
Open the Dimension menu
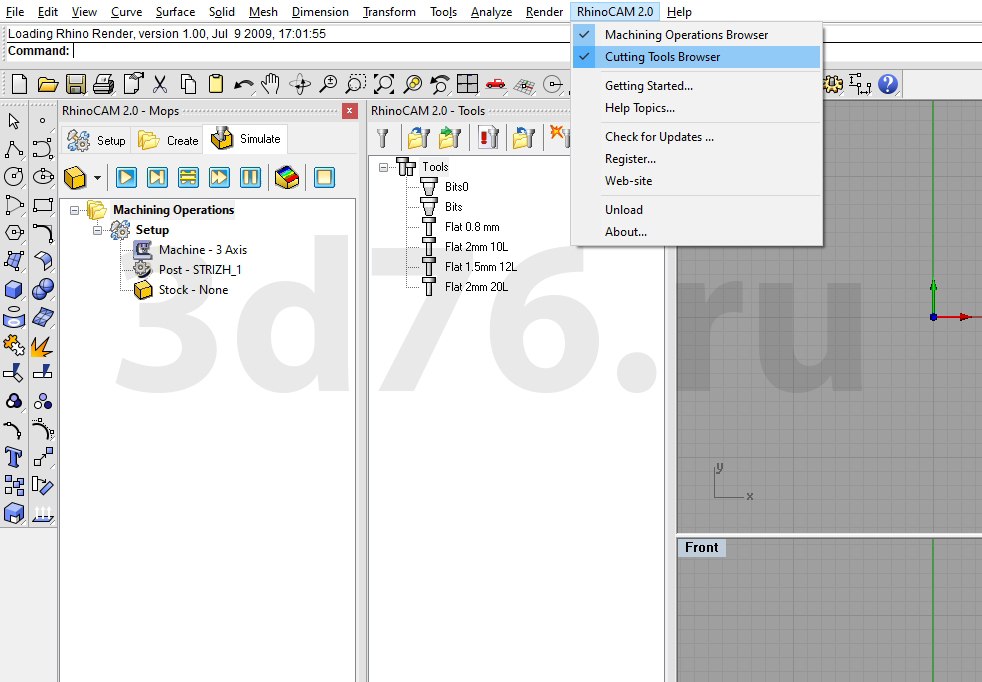point(320,12)
